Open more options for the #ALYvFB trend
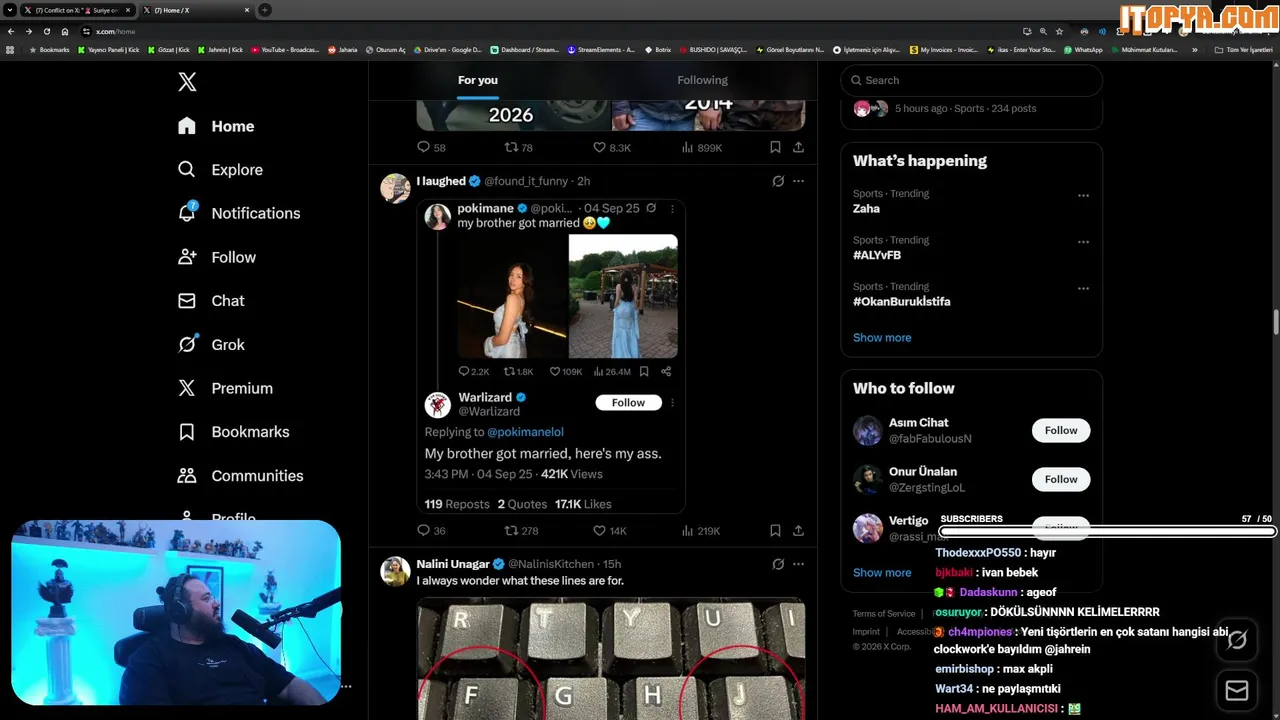The width and height of the screenshot is (1280, 720). coord(1083,242)
